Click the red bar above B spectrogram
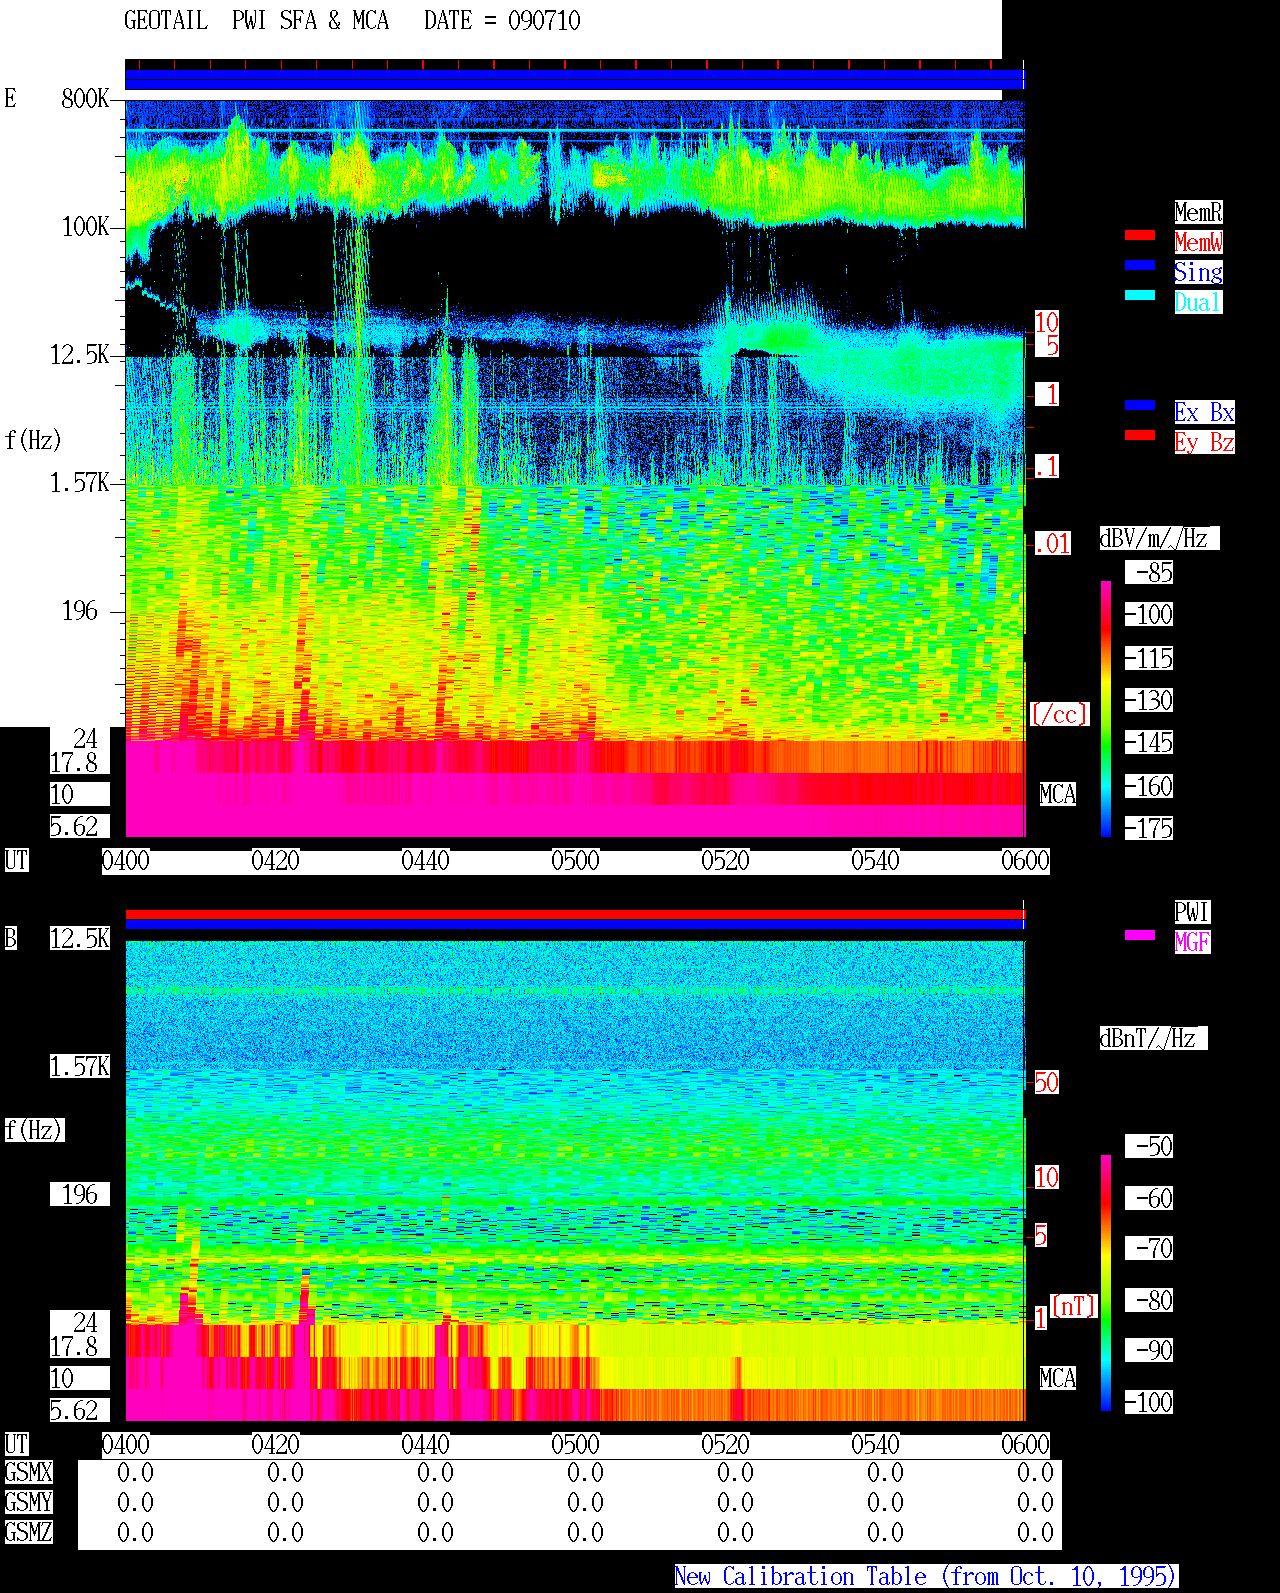Screen dimensions: 1280x1593 (575, 914)
